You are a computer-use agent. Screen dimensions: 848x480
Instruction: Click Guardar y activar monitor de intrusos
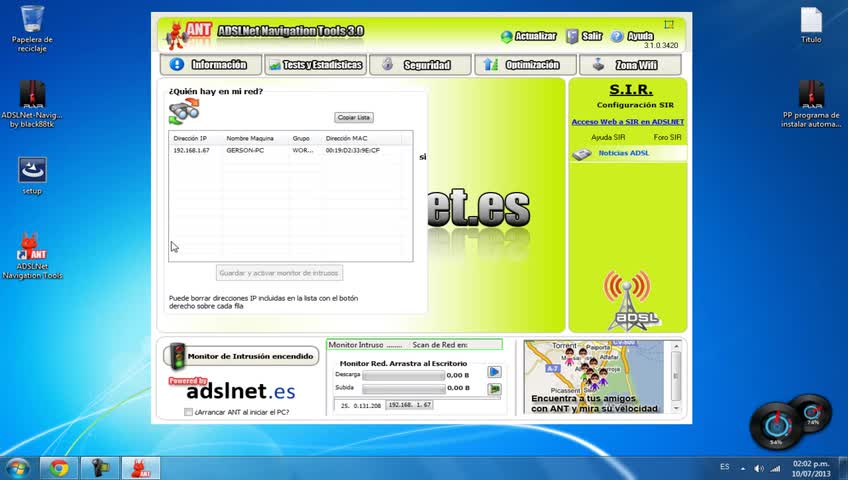pos(279,273)
